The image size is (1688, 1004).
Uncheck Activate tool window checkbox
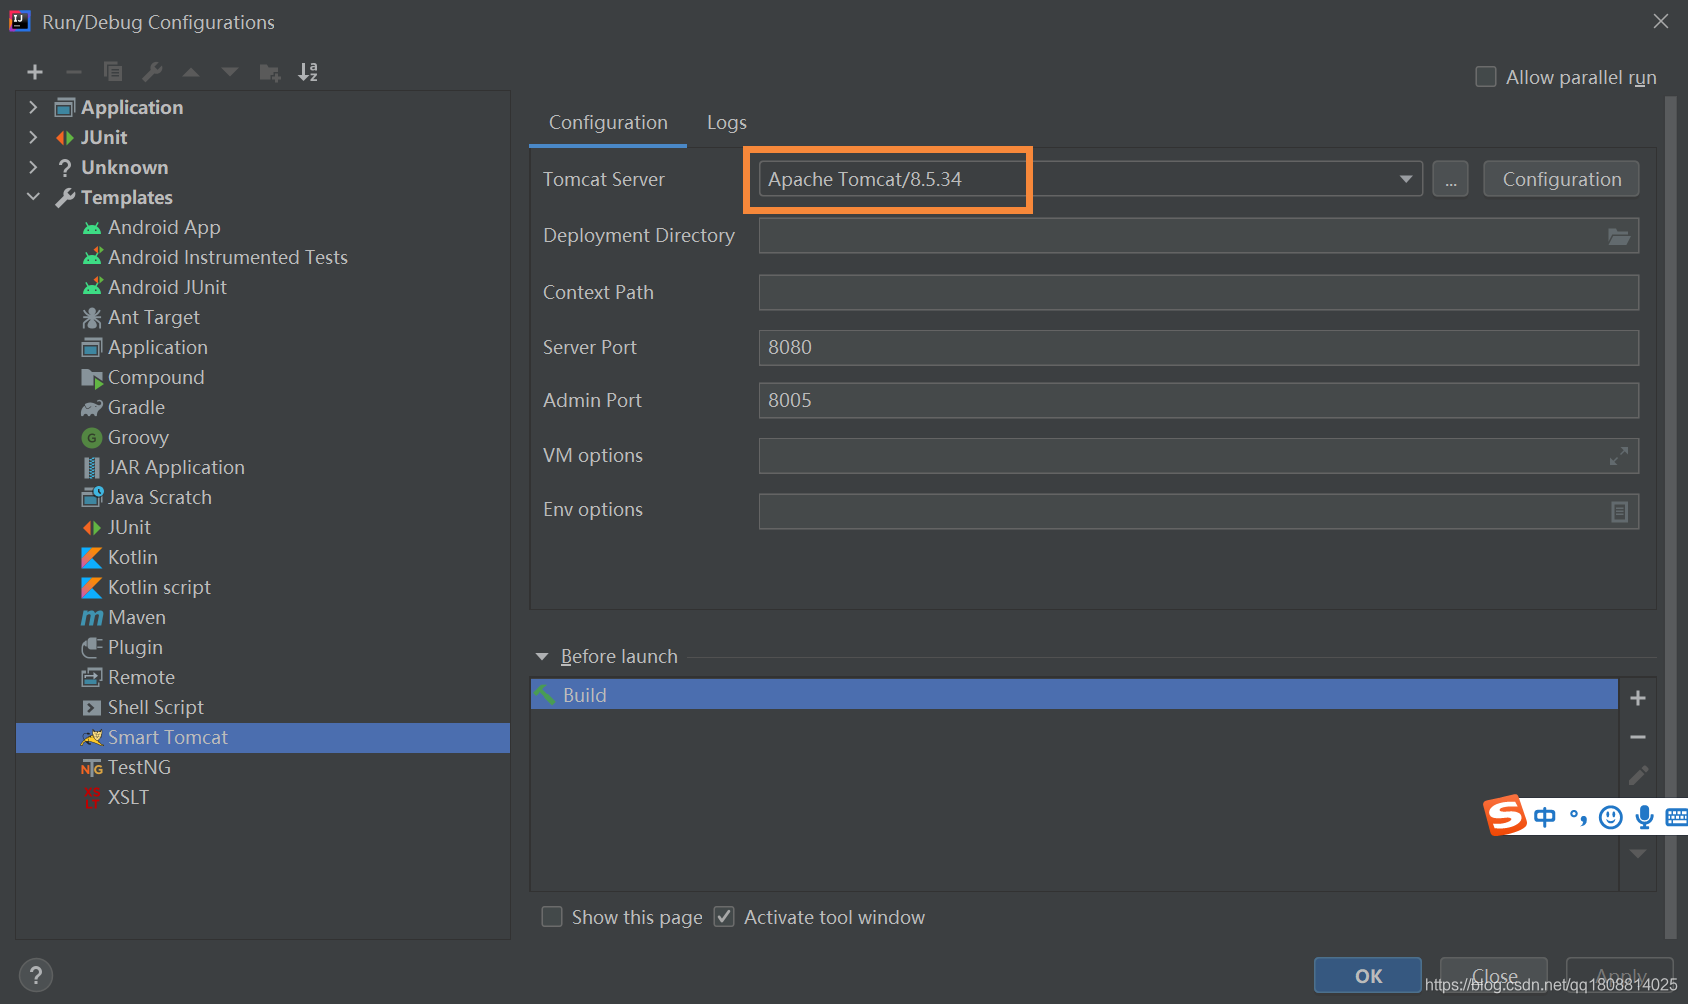click(724, 917)
